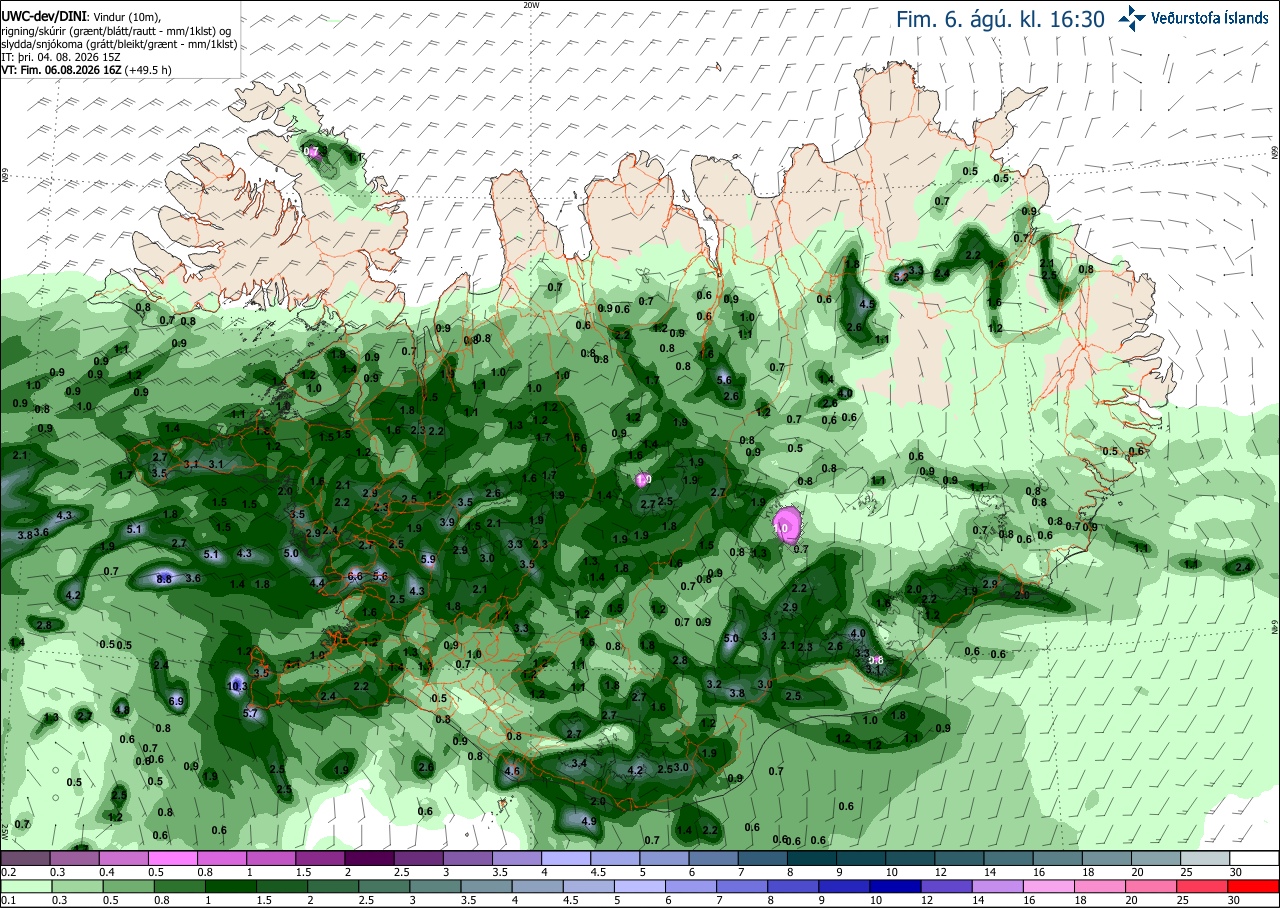Select the white swatch ending the upper legend row

point(1254,858)
